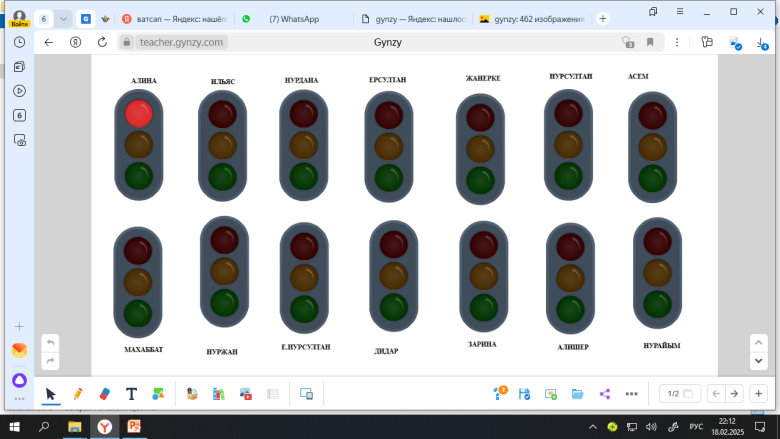The height and width of the screenshot is (439, 780).
Task: Select the pencil drawing tool
Action: click(x=78, y=394)
